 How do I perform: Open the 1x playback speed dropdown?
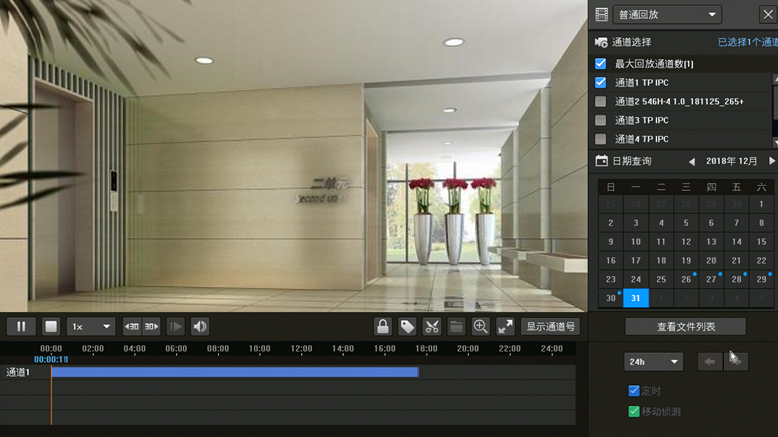point(91,326)
